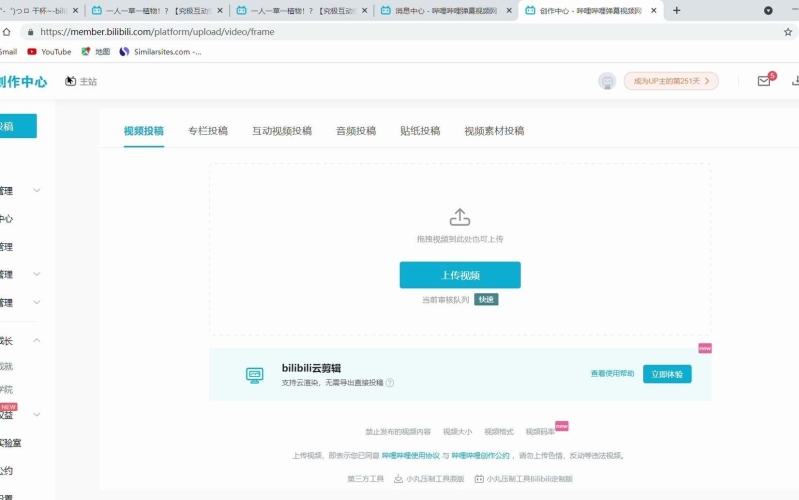The width and height of the screenshot is (799, 500).
Task: Open the 成为UP主的第251天 arrow banner
Action: click(671, 81)
